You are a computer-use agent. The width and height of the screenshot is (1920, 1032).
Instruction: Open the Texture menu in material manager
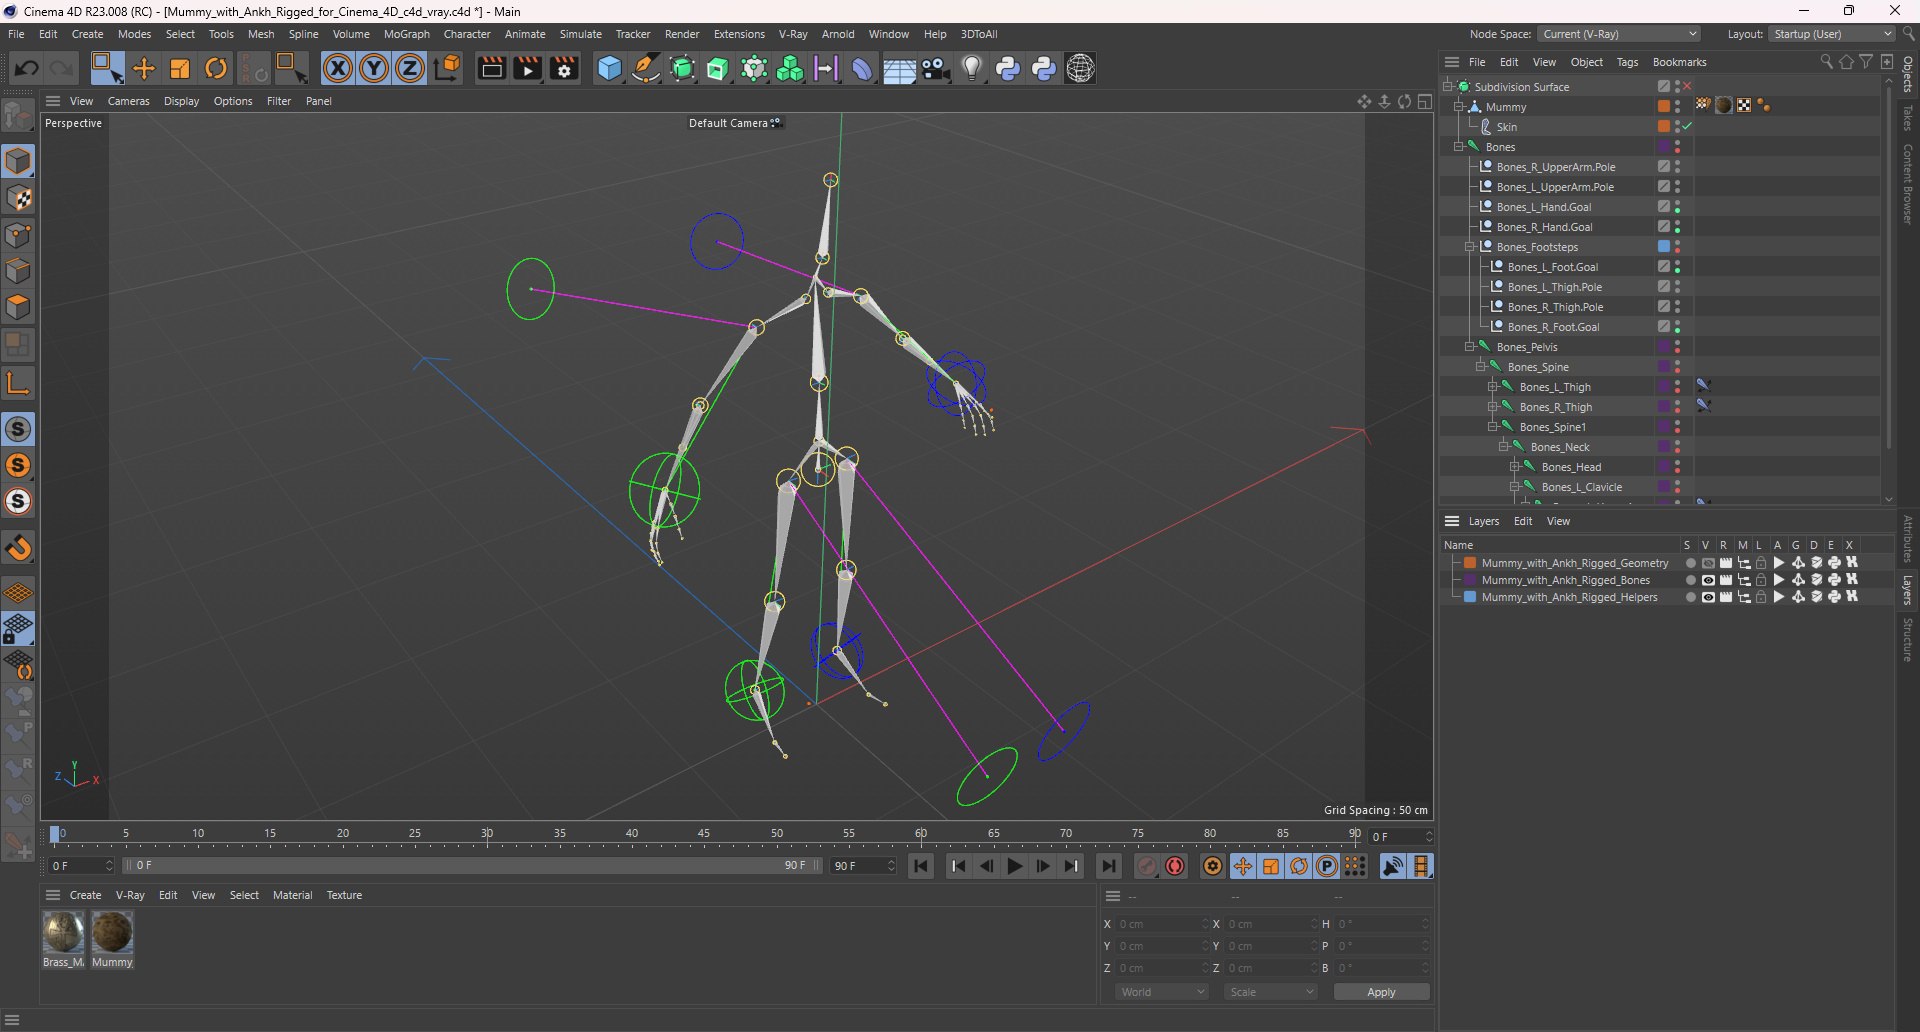pyautogui.click(x=344, y=895)
